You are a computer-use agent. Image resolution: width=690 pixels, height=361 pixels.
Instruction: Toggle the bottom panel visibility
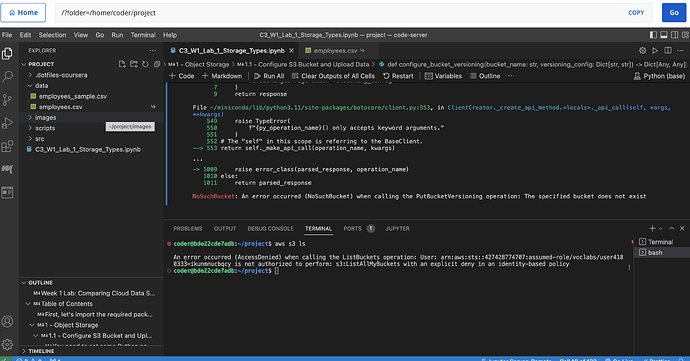coord(664,35)
